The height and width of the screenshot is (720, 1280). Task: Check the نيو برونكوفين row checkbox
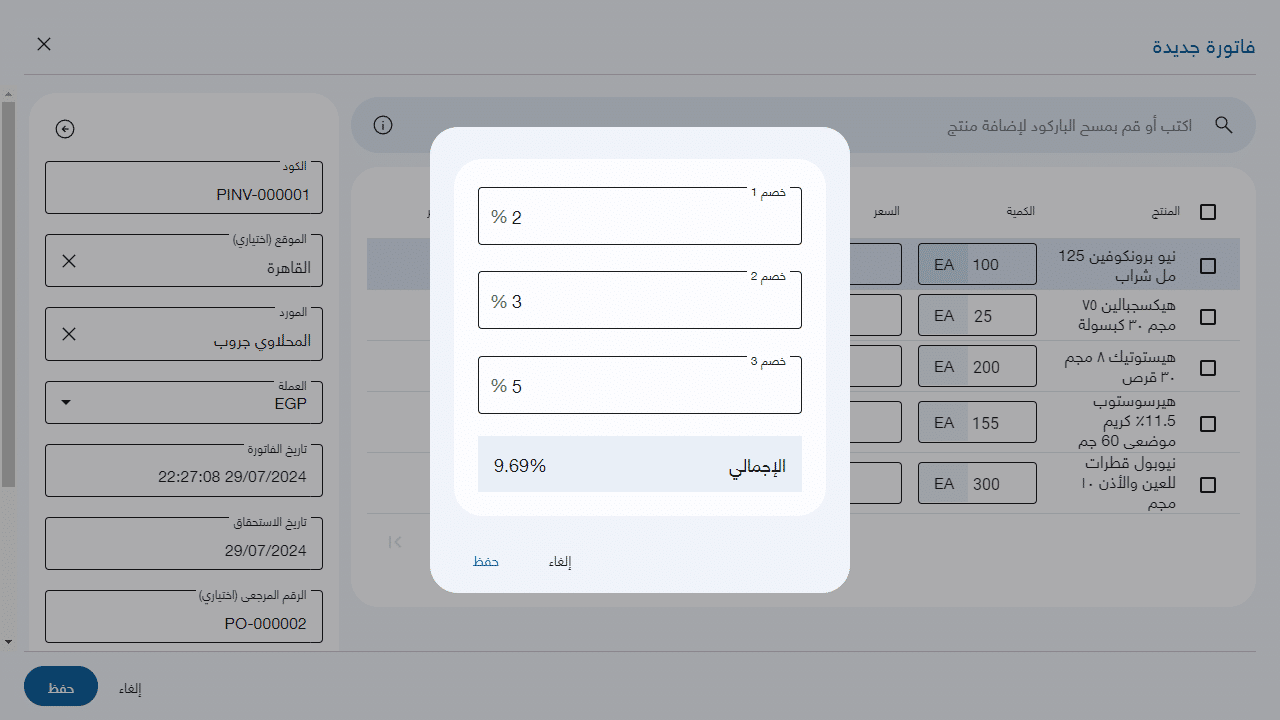tap(1208, 266)
